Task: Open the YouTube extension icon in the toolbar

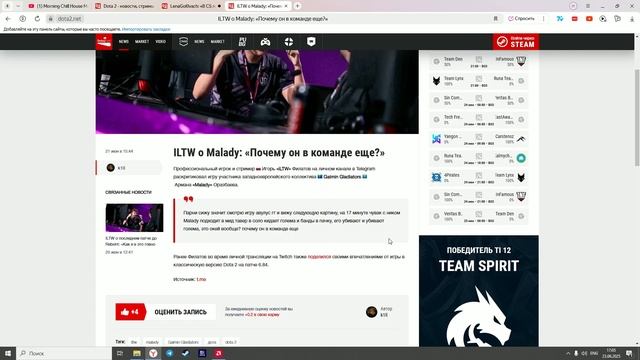Action: (x=589, y=19)
